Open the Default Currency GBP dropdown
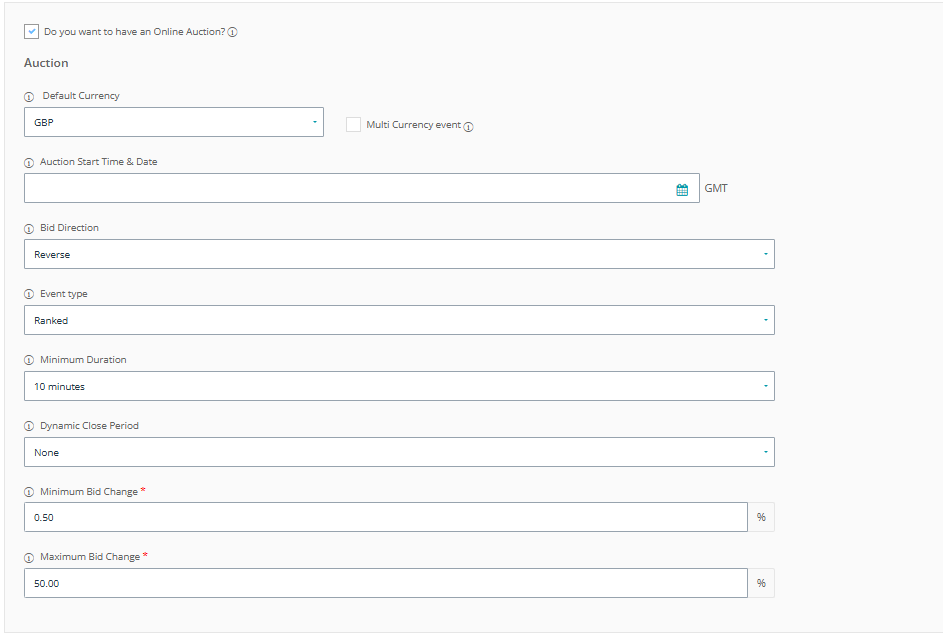The height and width of the screenshot is (639, 943). coord(173,122)
